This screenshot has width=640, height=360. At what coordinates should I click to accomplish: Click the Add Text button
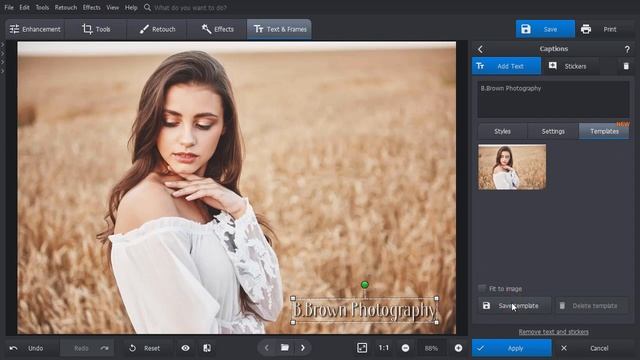click(x=507, y=66)
